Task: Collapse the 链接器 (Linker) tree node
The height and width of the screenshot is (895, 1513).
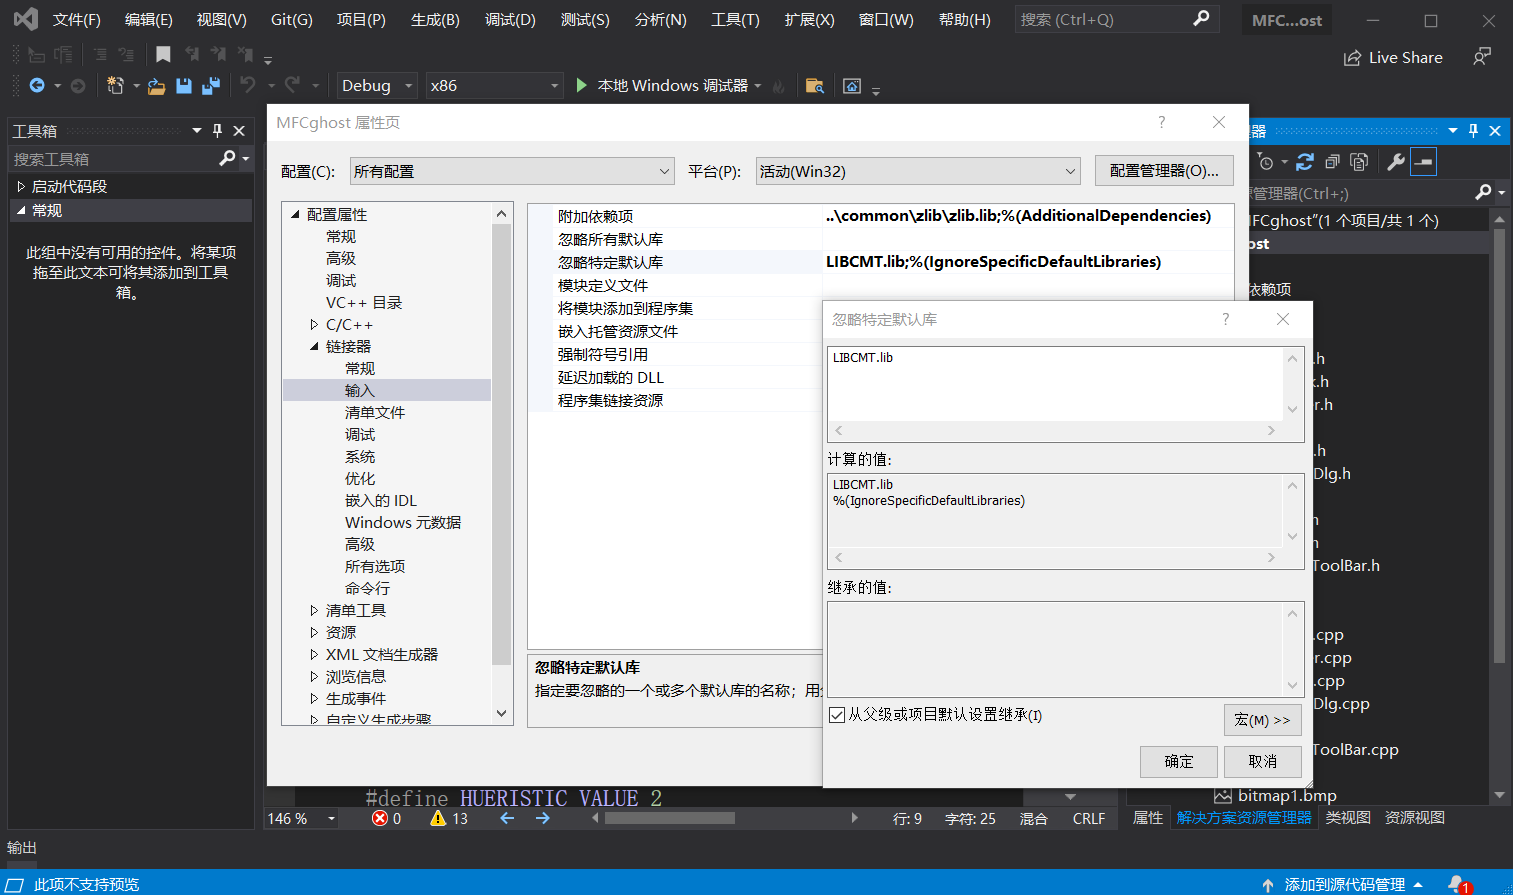Action: (x=314, y=347)
